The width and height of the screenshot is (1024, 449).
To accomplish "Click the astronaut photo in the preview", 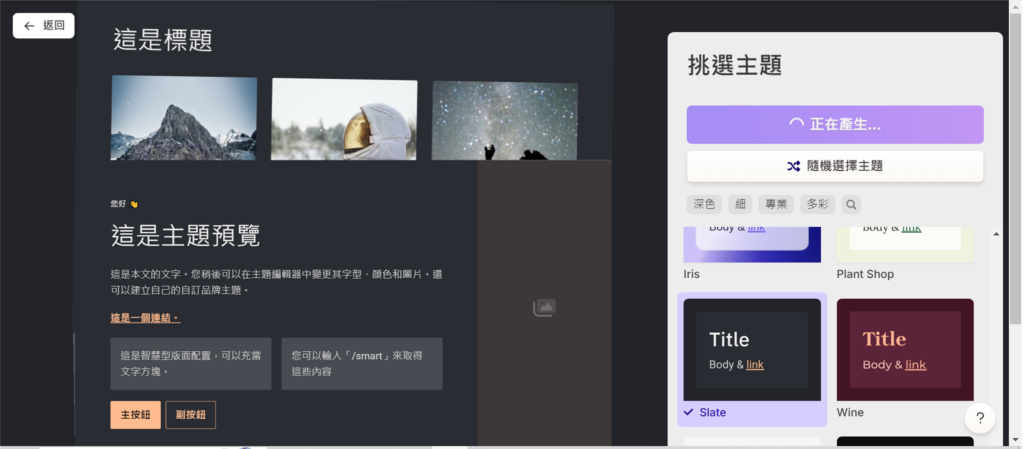I will (344, 119).
